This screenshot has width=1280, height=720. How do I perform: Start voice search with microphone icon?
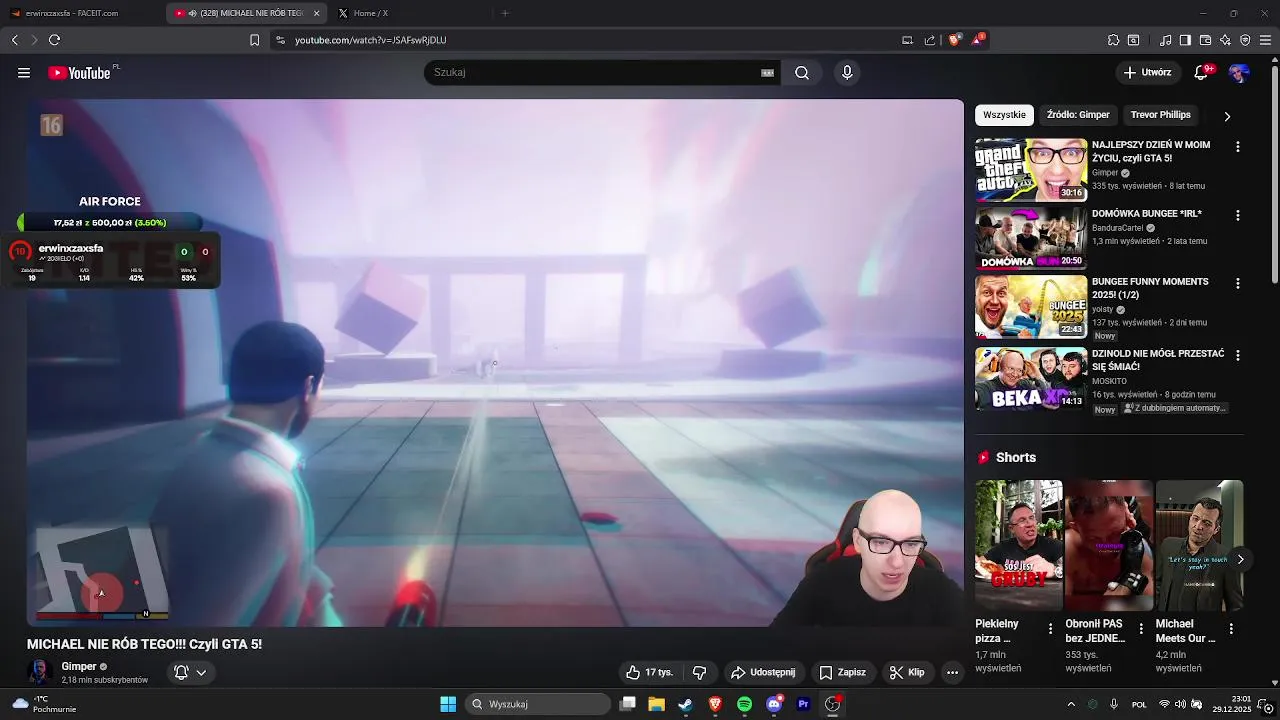(847, 73)
